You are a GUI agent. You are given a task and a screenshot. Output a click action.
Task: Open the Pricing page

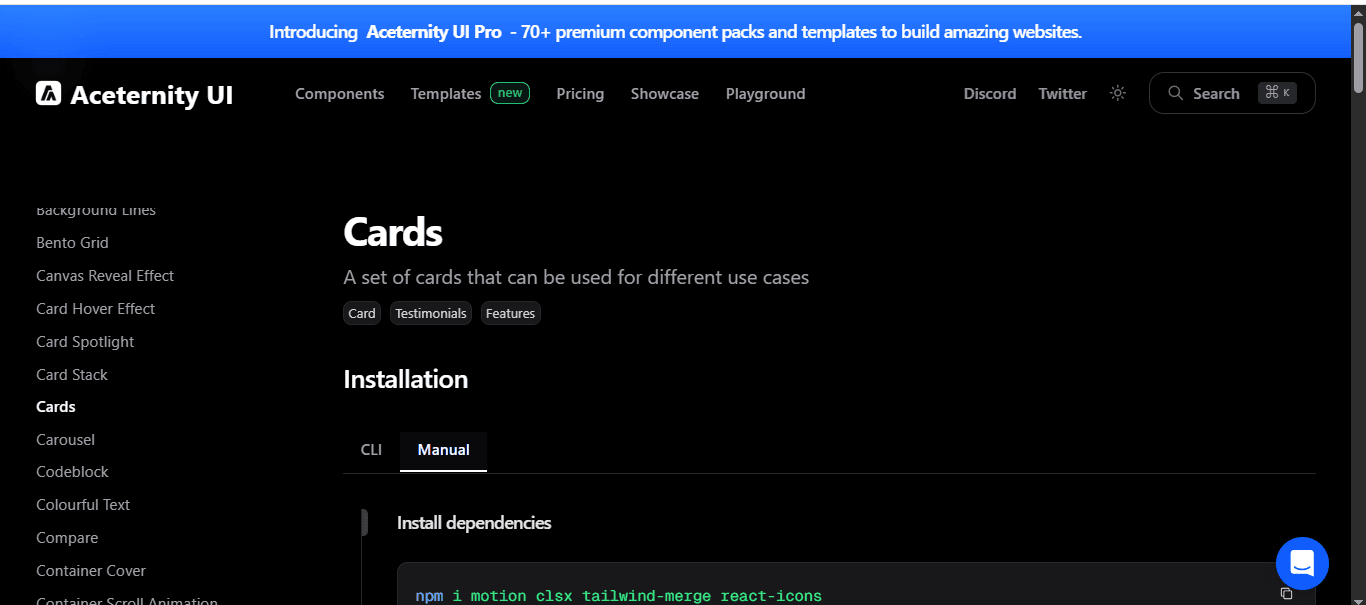(x=580, y=94)
